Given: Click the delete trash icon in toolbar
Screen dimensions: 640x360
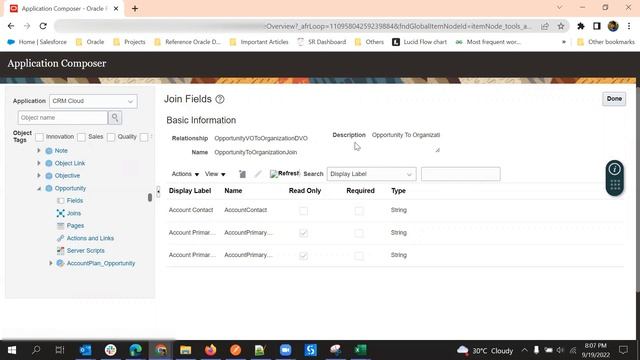Looking at the screenshot, I should [242, 174].
